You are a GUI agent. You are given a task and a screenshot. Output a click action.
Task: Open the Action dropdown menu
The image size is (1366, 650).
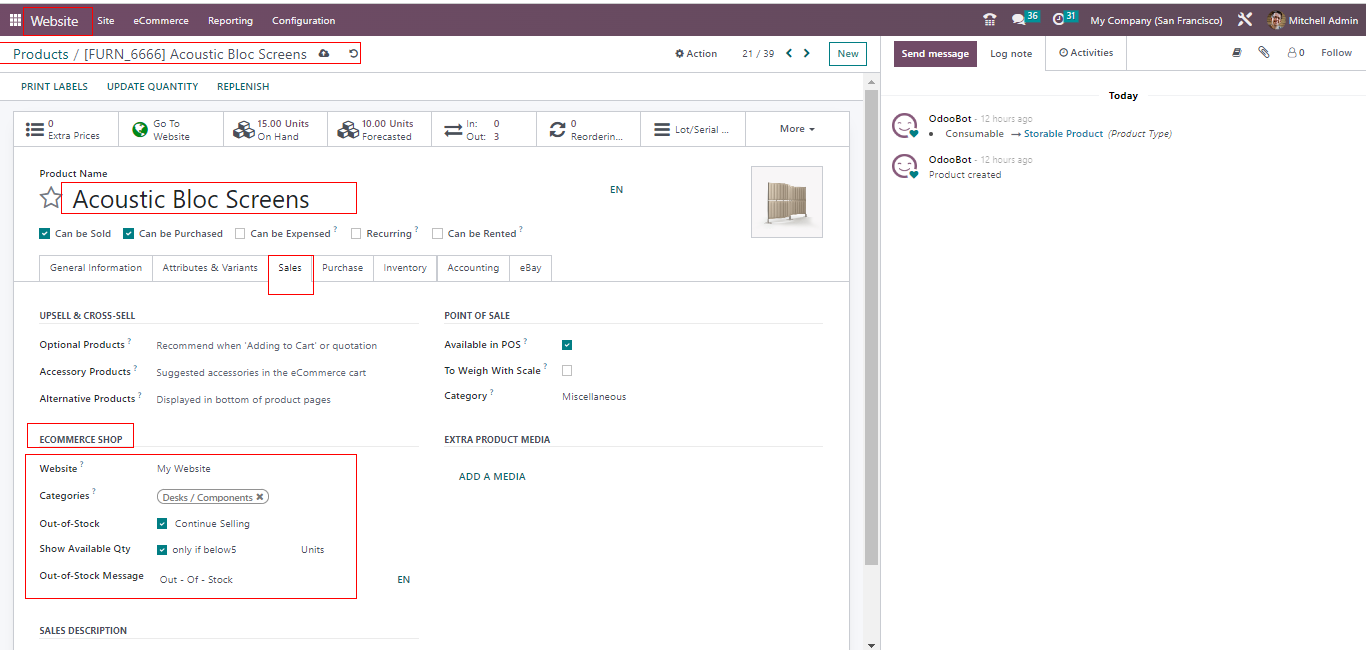point(696,54)
